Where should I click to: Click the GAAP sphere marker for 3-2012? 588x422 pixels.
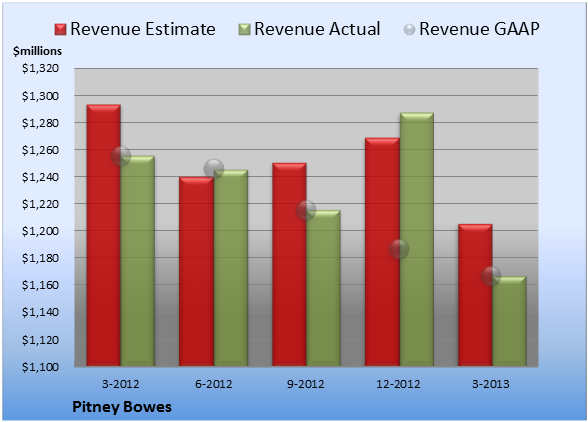point(121,156)
